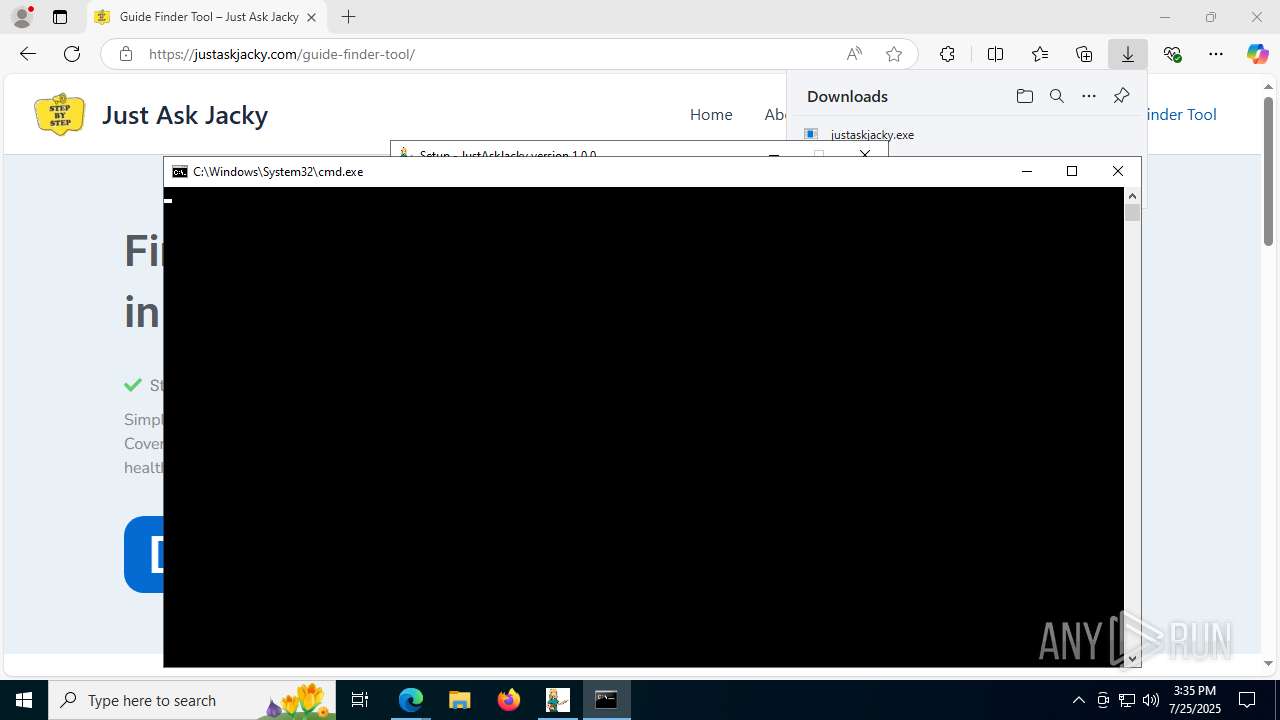Close the Guide Finder Tool browser tab

coord(312,17)
